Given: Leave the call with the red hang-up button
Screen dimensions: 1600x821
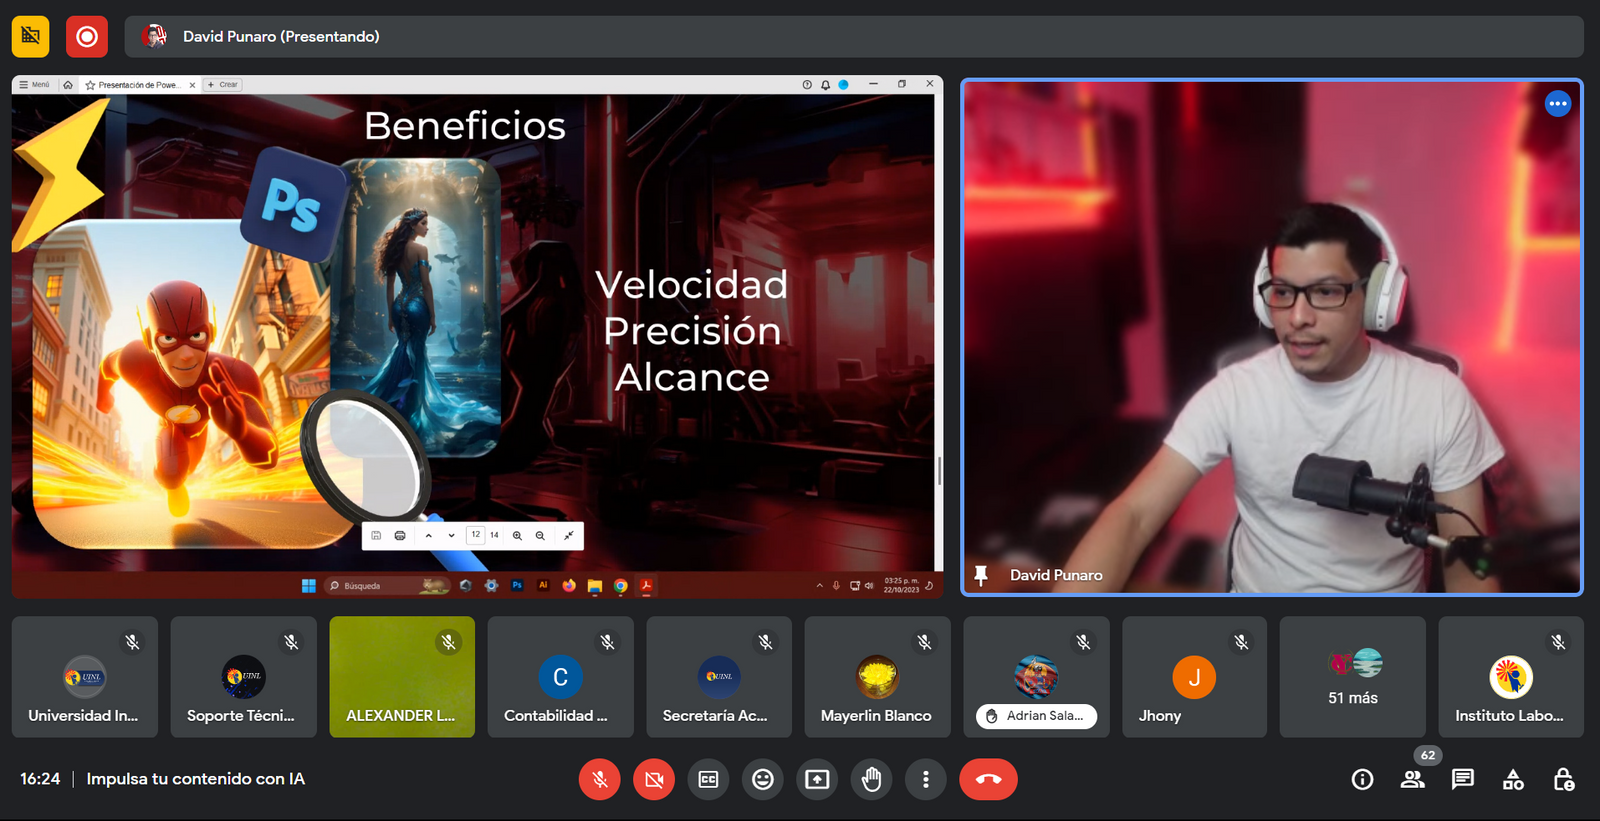Looking at the screenshot, I should tap(988, 779).
